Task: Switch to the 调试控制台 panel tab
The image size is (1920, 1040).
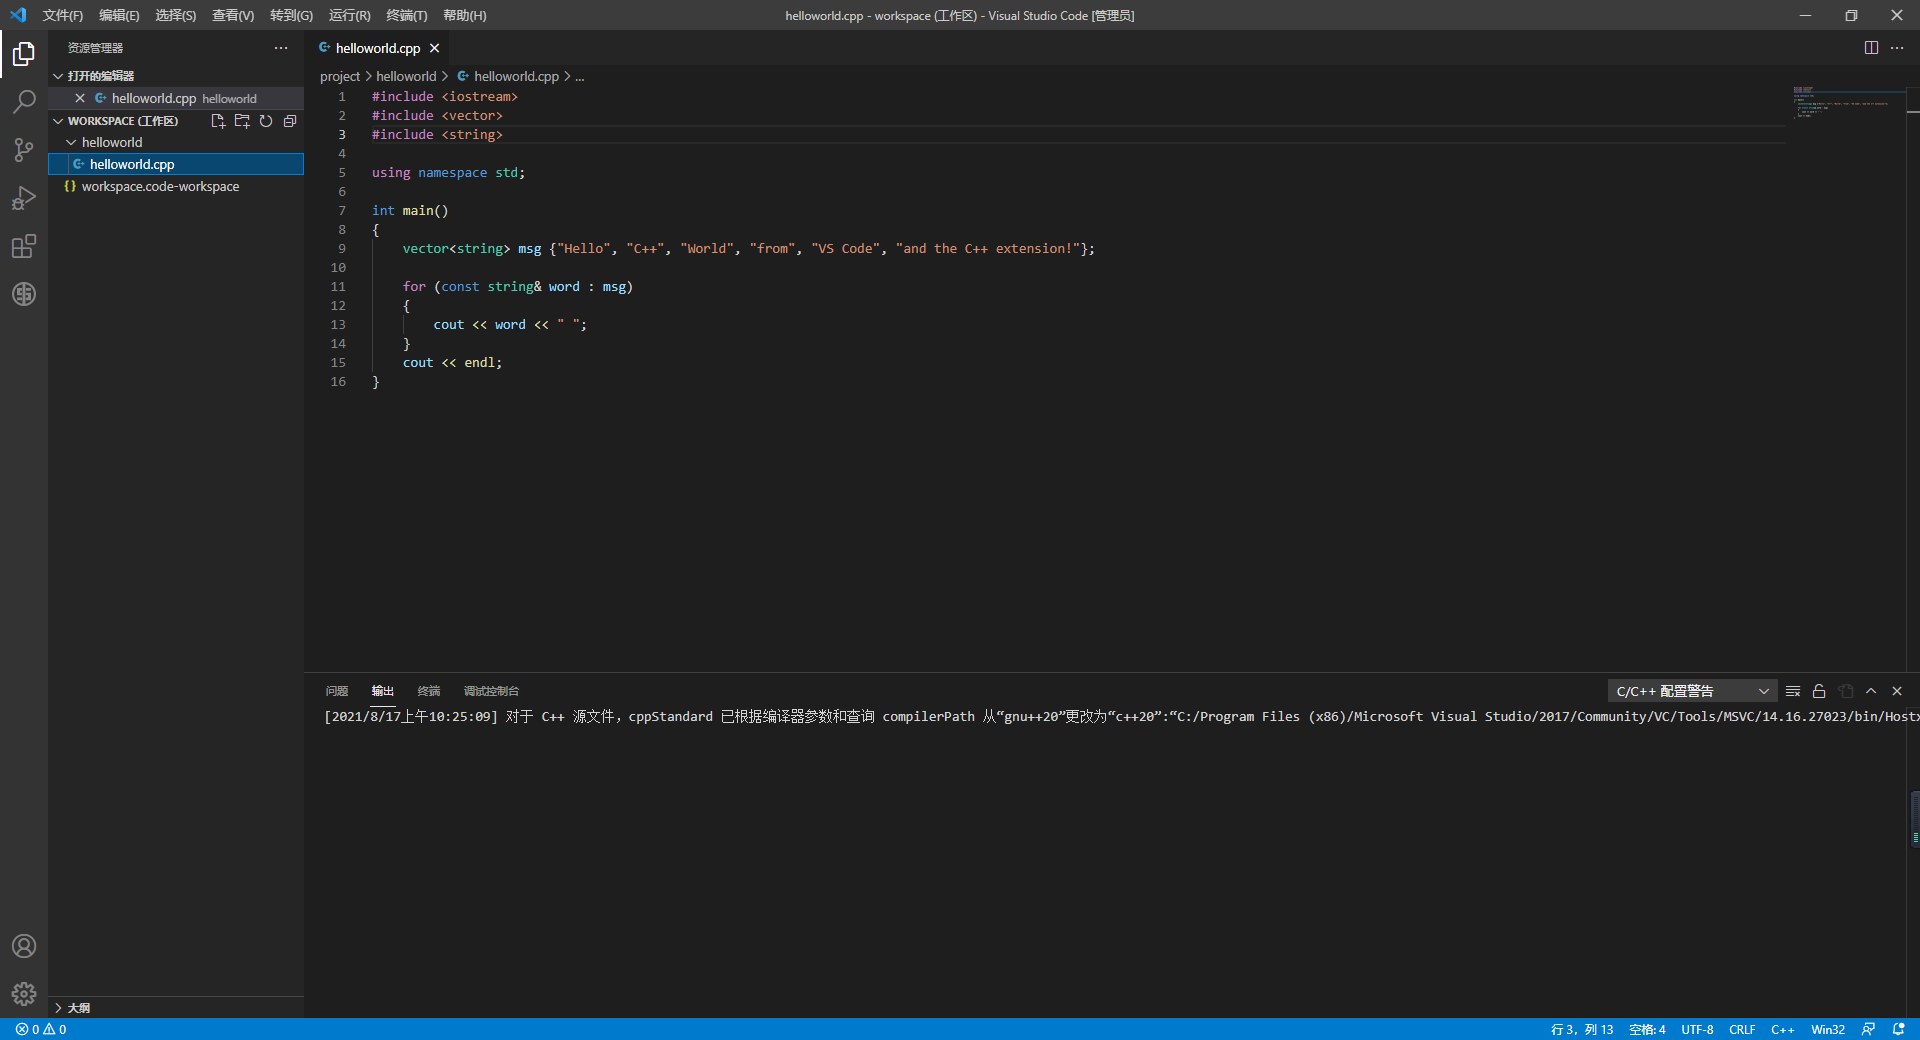Action: point(491,691)
